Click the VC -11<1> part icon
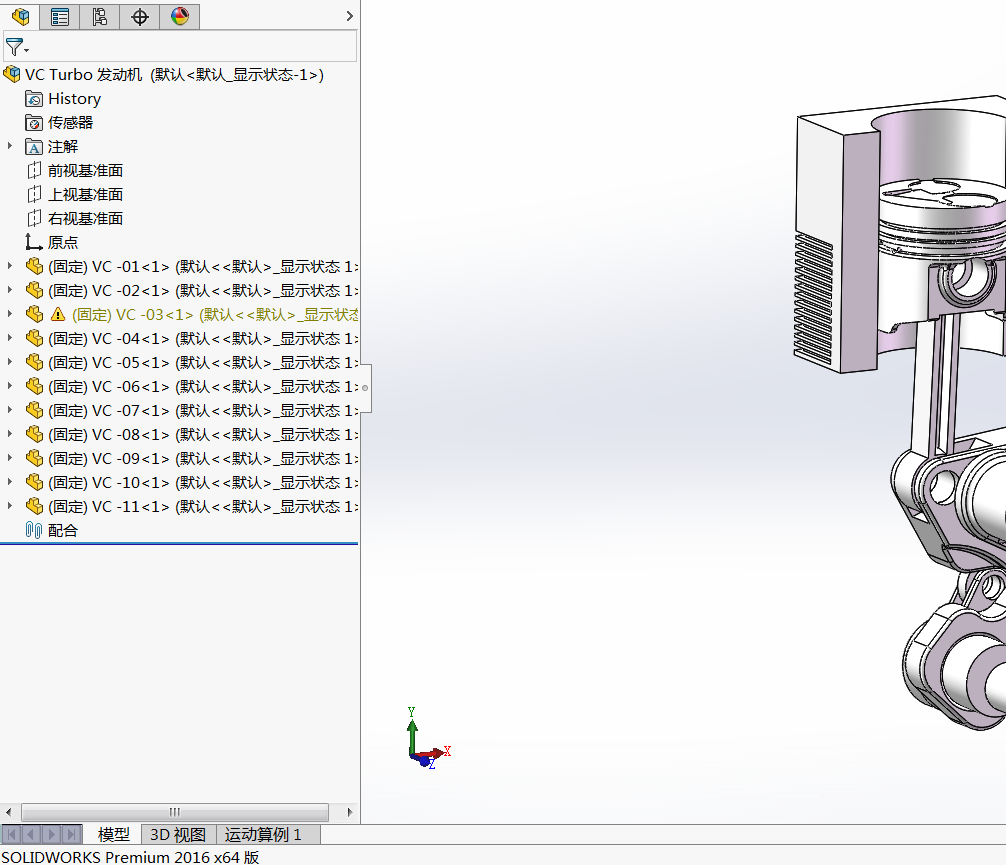This screenshot has width=1006, height=865. point(34,506)
